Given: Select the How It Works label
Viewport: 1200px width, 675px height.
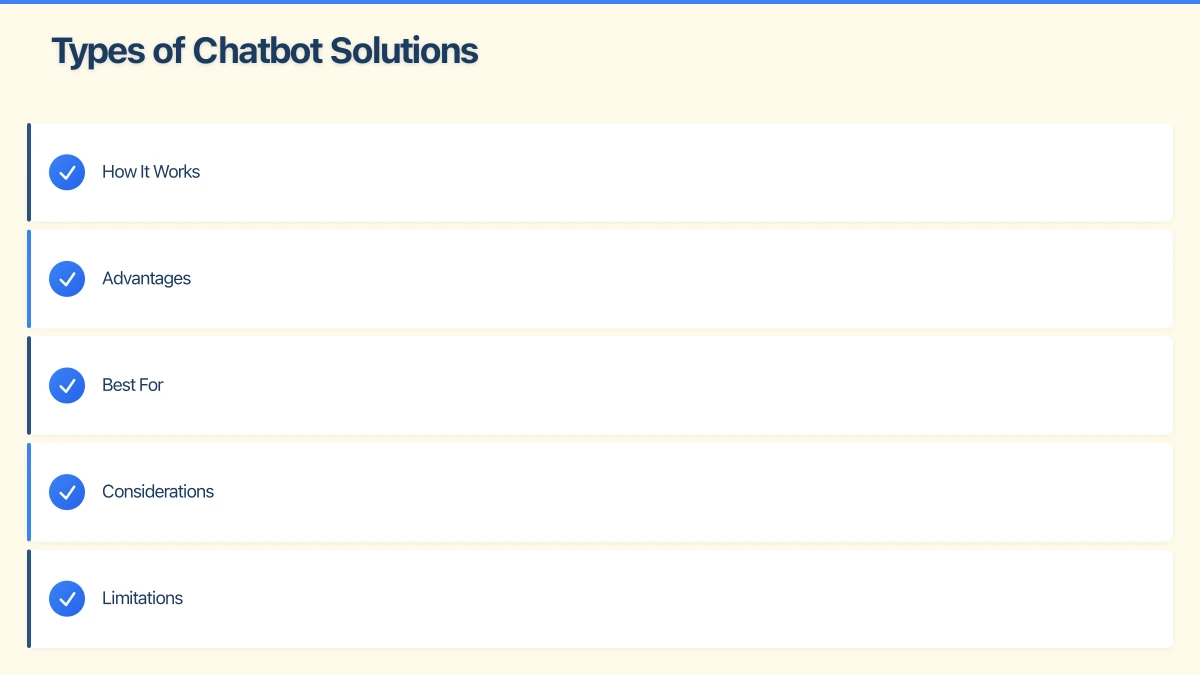Looking at the screenshot, I should 150,172.
